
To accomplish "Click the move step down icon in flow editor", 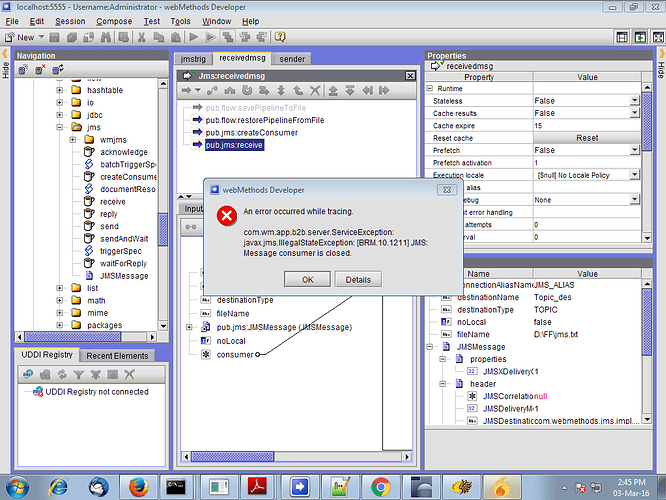I will 350,90.
